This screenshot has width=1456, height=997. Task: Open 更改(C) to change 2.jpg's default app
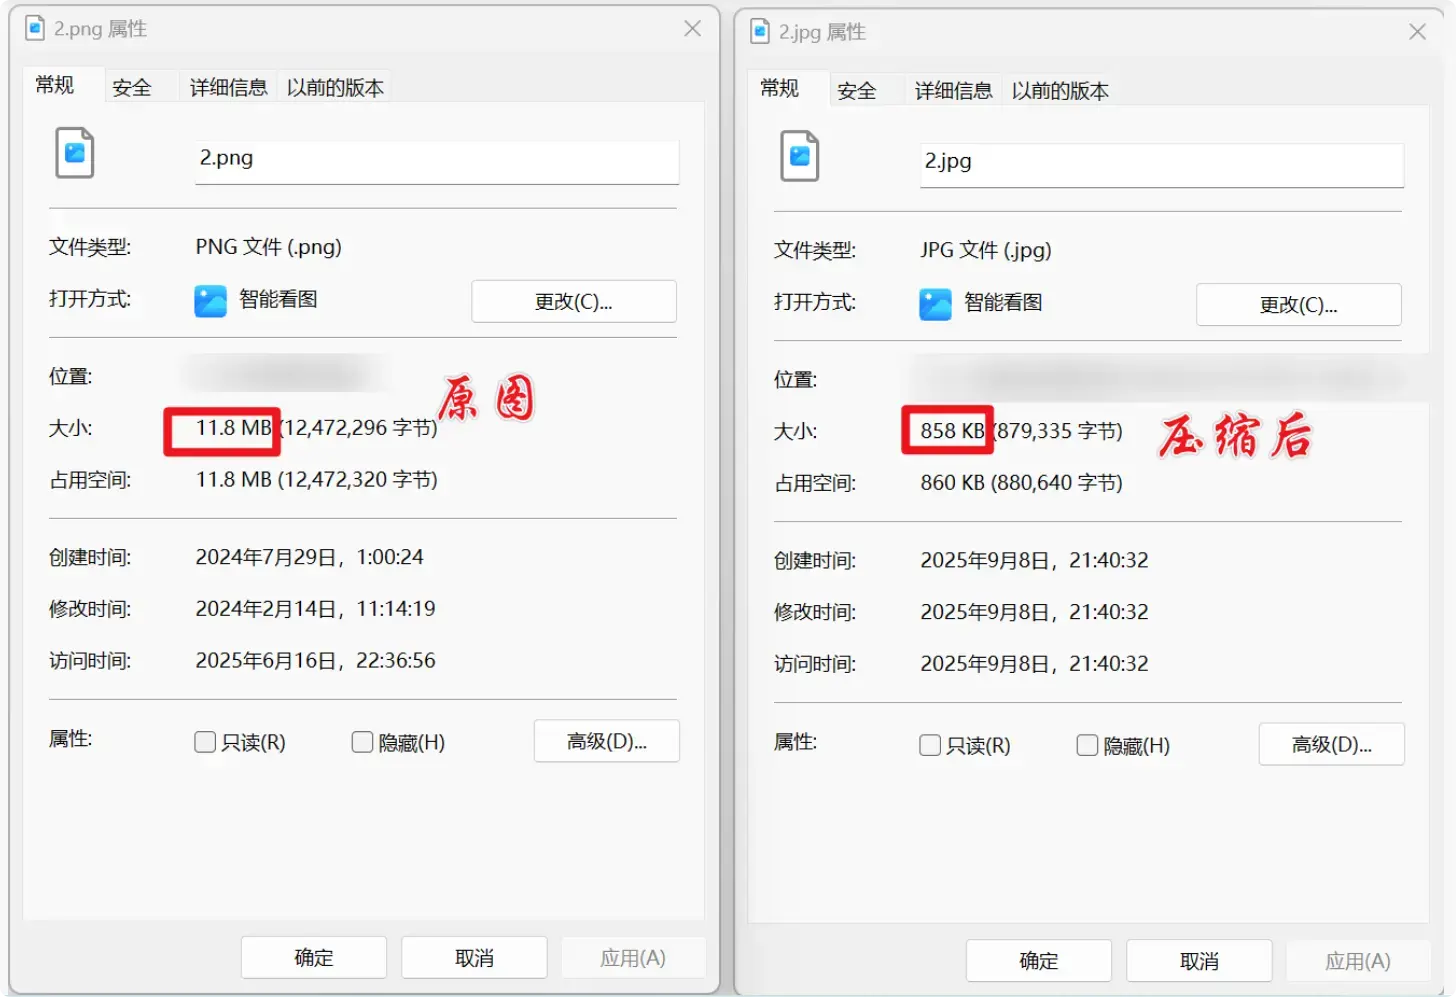pyautogui.click(x=1298, y=305)
